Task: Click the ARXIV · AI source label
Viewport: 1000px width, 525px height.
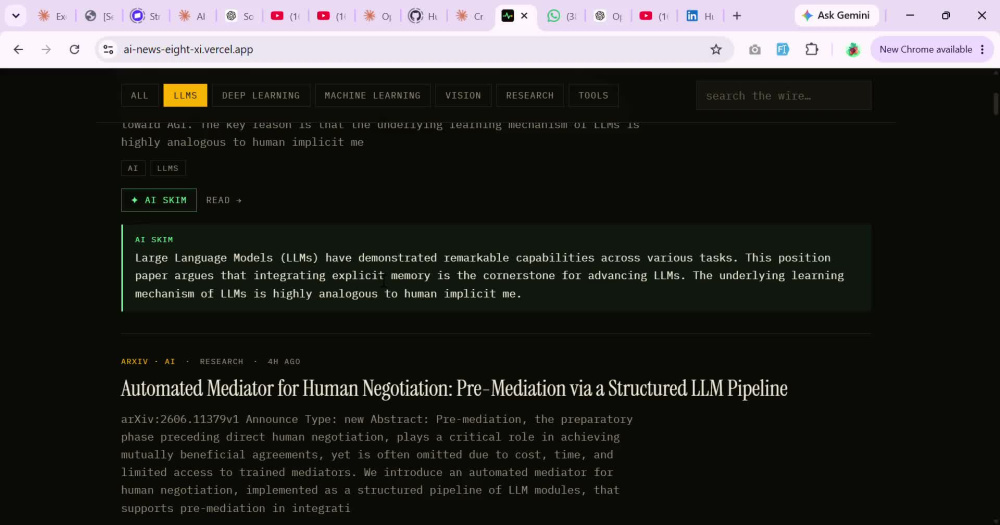Action: pyautogui.click(x=148, y=362)
